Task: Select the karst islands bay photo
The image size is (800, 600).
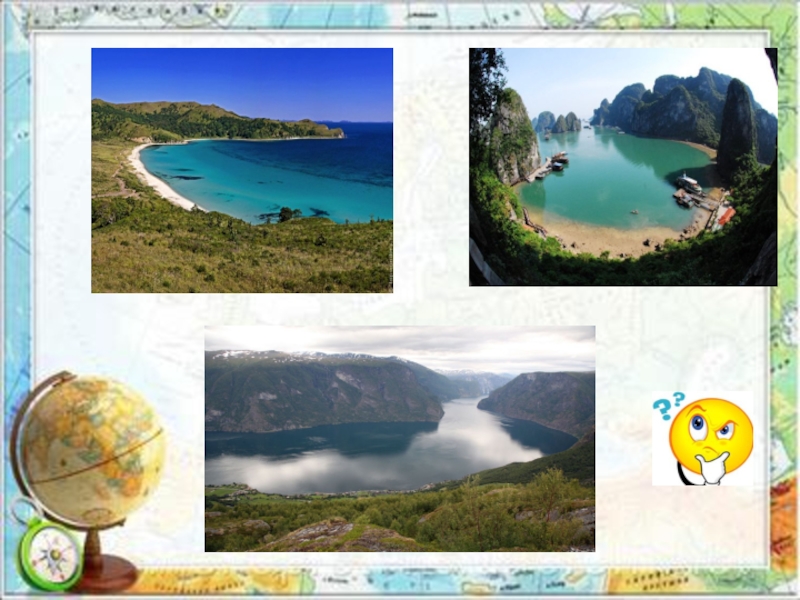Action: click(x=623, y=167)
